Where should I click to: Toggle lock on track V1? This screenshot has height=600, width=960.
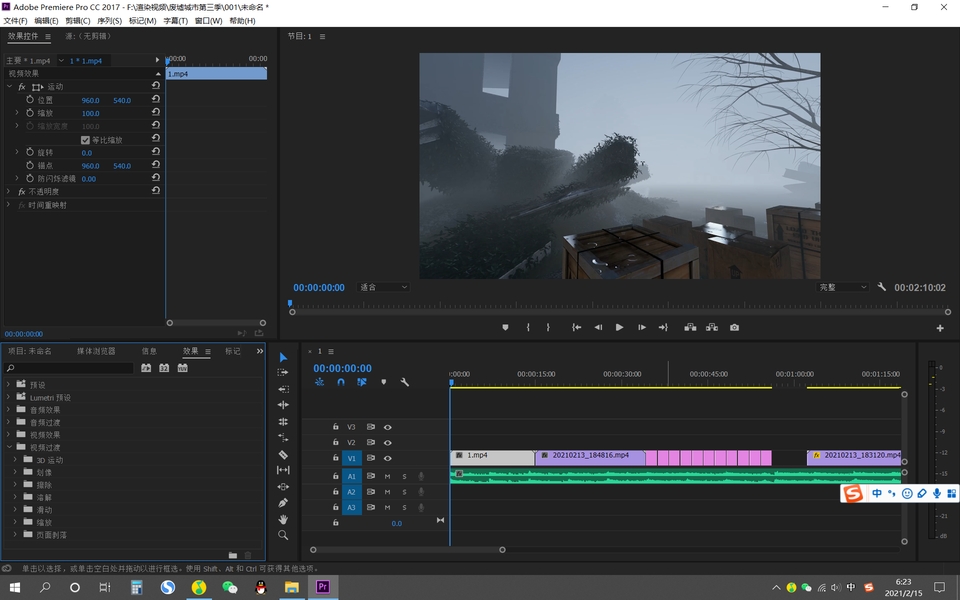[x=336, y=458]
